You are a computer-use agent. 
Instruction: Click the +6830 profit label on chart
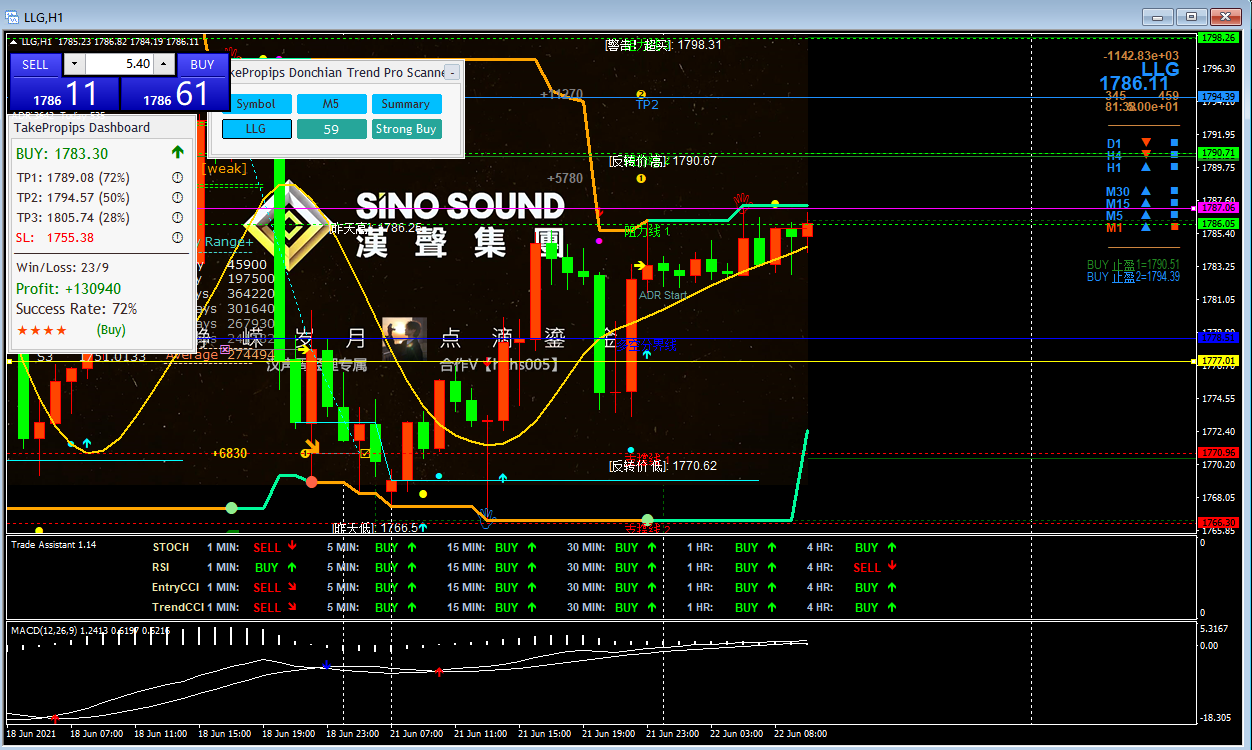(229, 453)
